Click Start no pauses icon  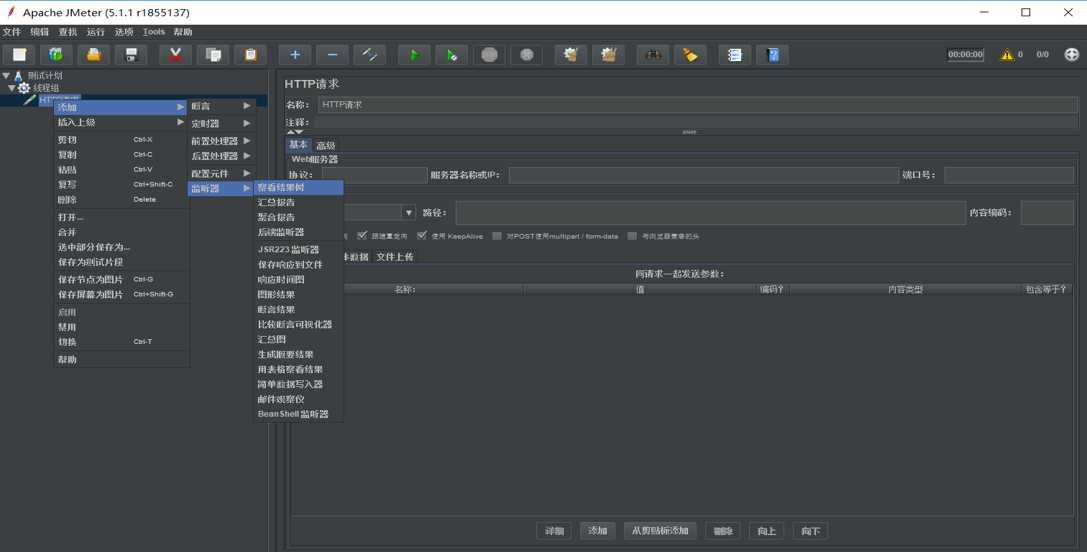[x=451, y=55]
